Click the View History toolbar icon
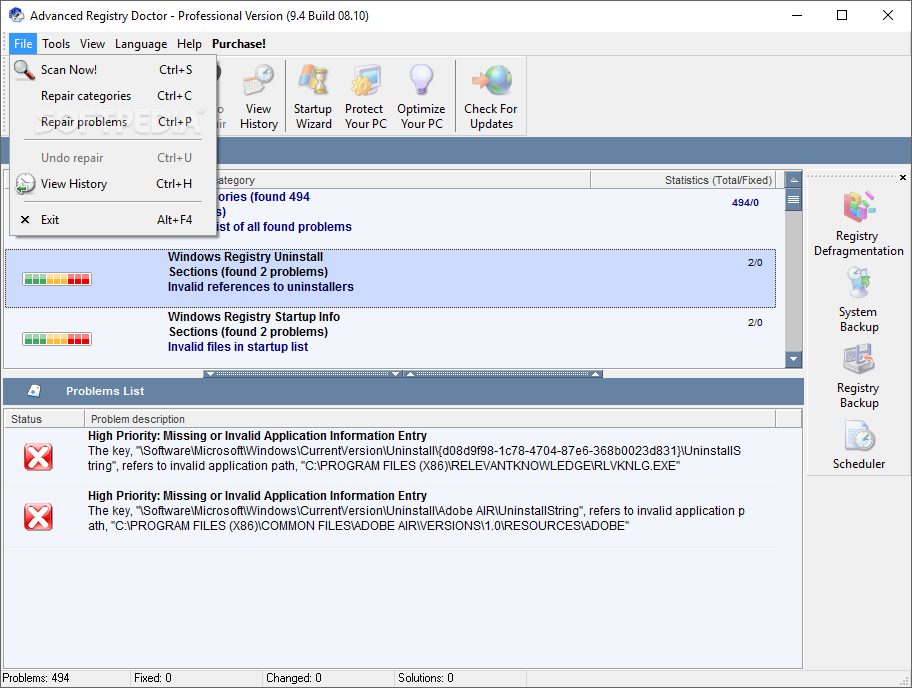This screenshot has width=912, height=688. point(258,81)
